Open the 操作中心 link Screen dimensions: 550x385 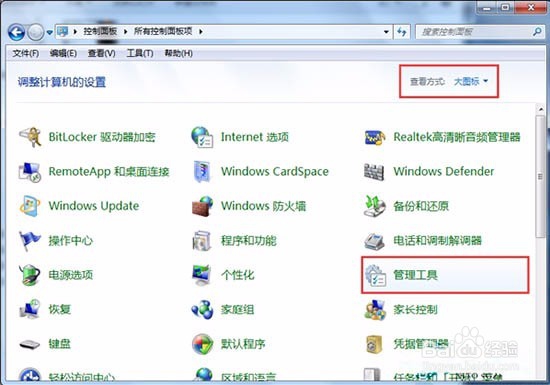coord(71,241)
